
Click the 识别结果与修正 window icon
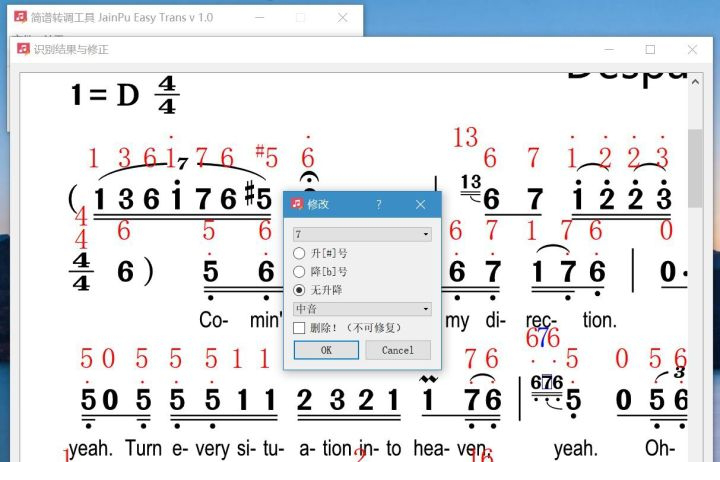pyautogui.click(x=23, y=49)
